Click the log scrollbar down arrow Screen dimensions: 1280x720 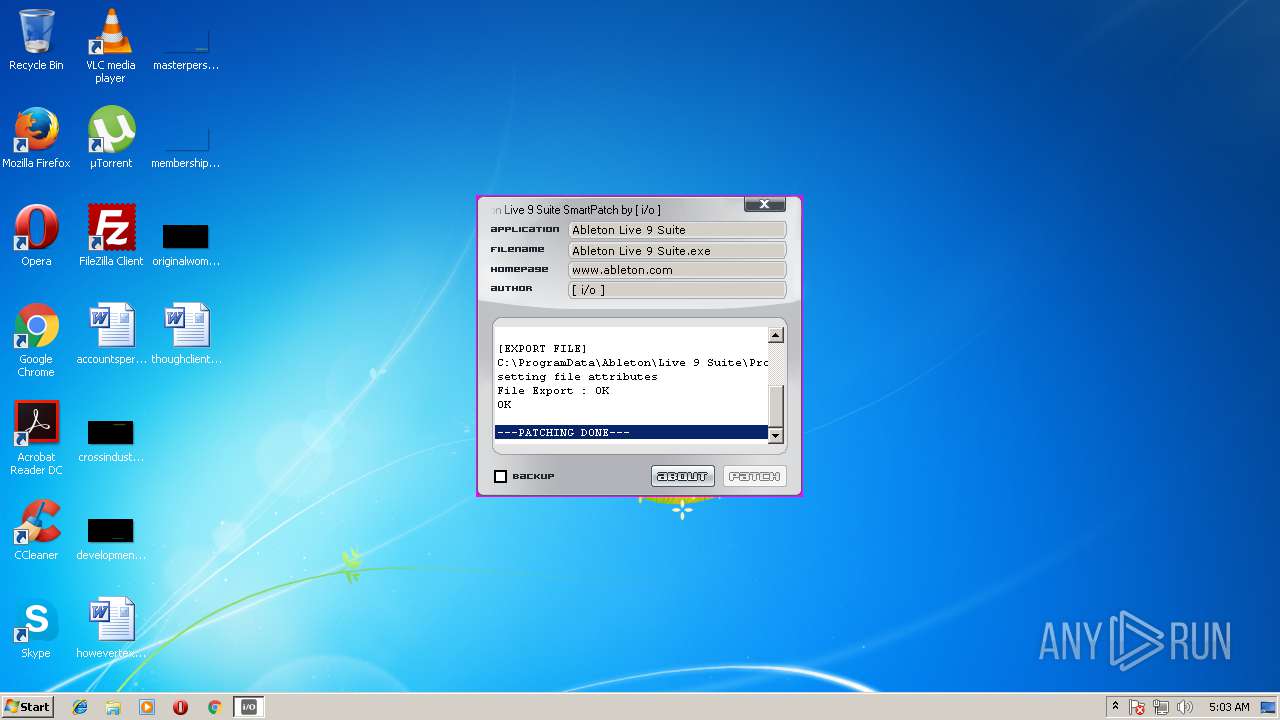click(775, 436)
